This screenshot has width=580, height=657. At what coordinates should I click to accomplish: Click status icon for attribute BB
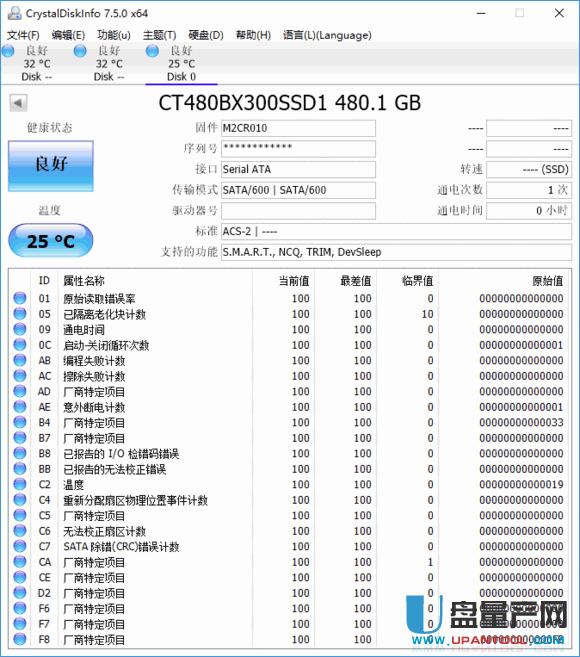[x=20, y=468]
